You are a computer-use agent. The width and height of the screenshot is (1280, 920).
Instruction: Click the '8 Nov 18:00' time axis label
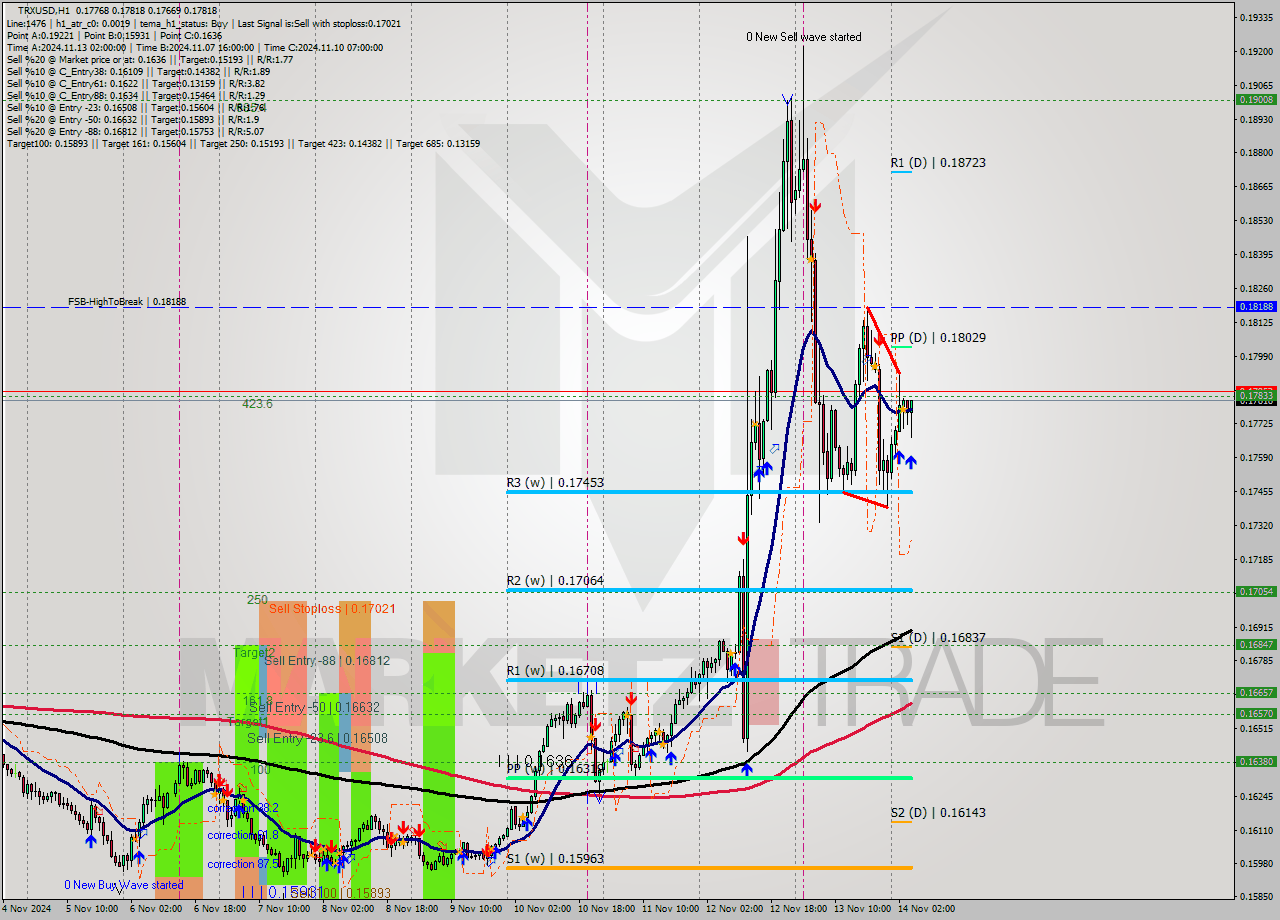(412, 910)
